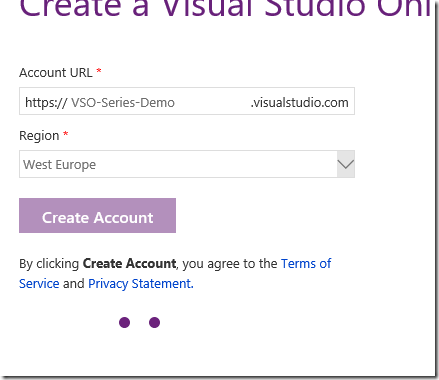
Task: Click the Create Account button
Action: [97, 216]
